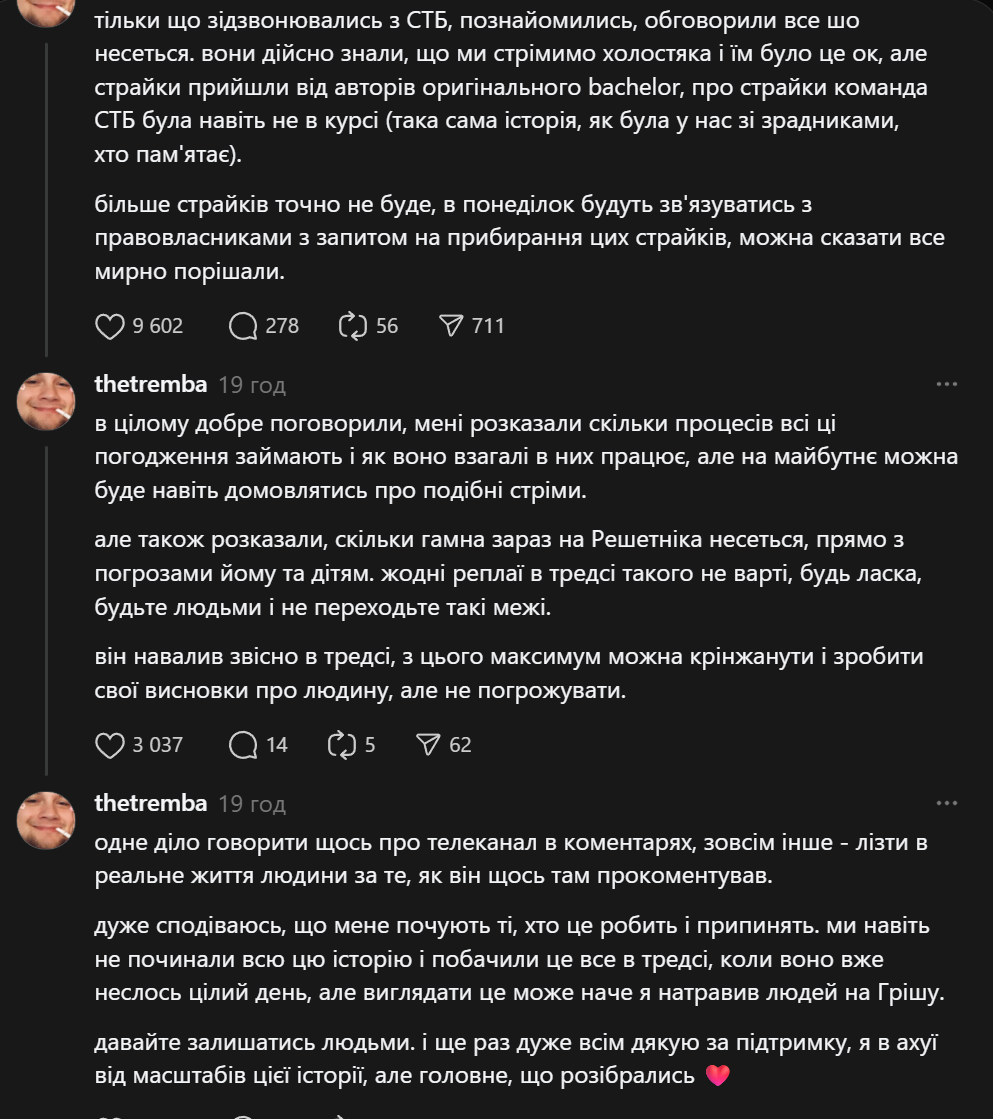Open the post starting 'тільки що зідзвонювались з СТБ'
Image resolution: width=993 pixels, height=1119 pixels.
tap(500, 87)
